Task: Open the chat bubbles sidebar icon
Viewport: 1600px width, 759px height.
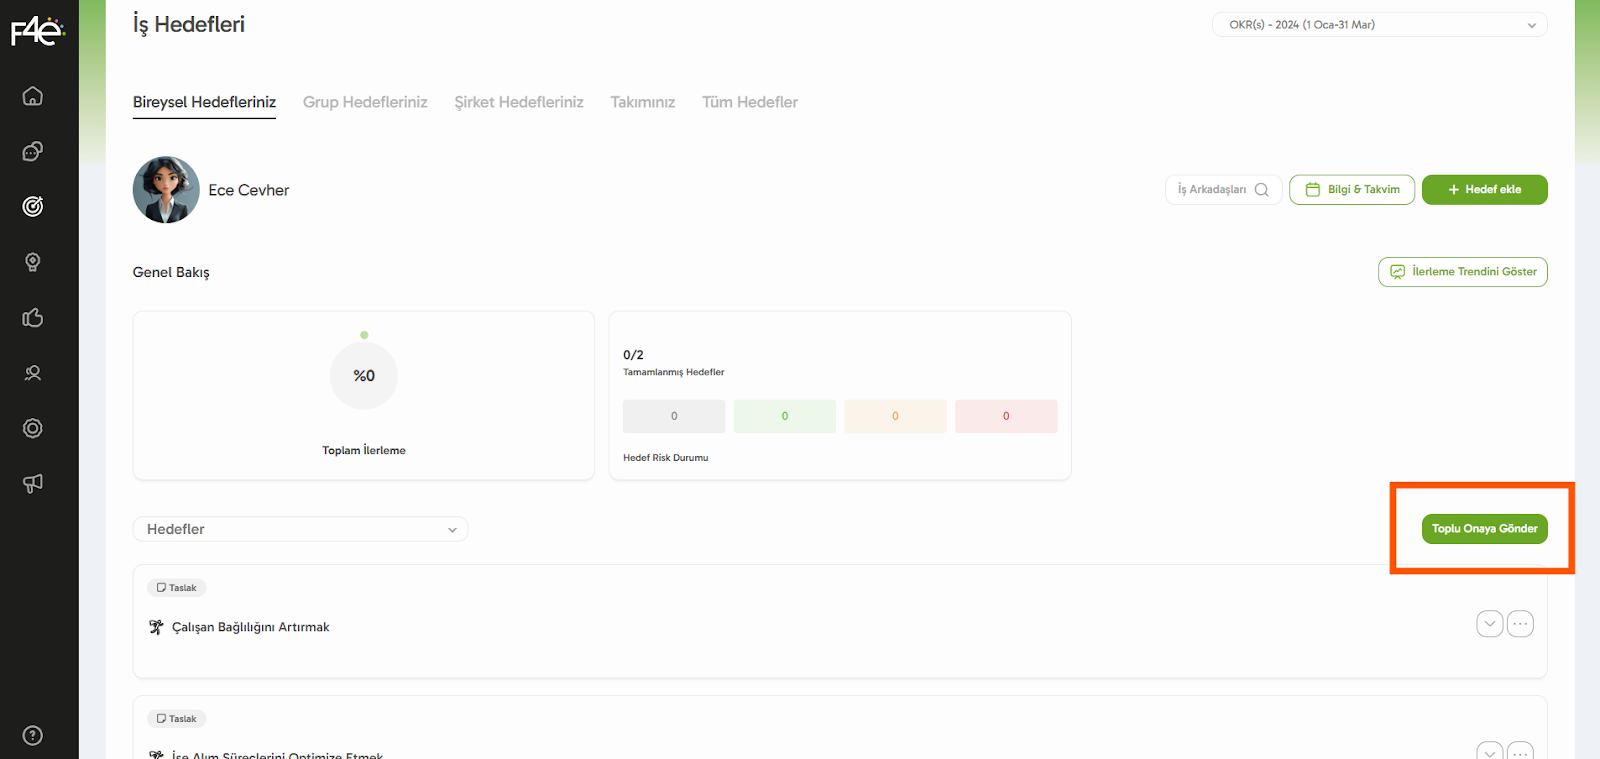Action: 33,151
